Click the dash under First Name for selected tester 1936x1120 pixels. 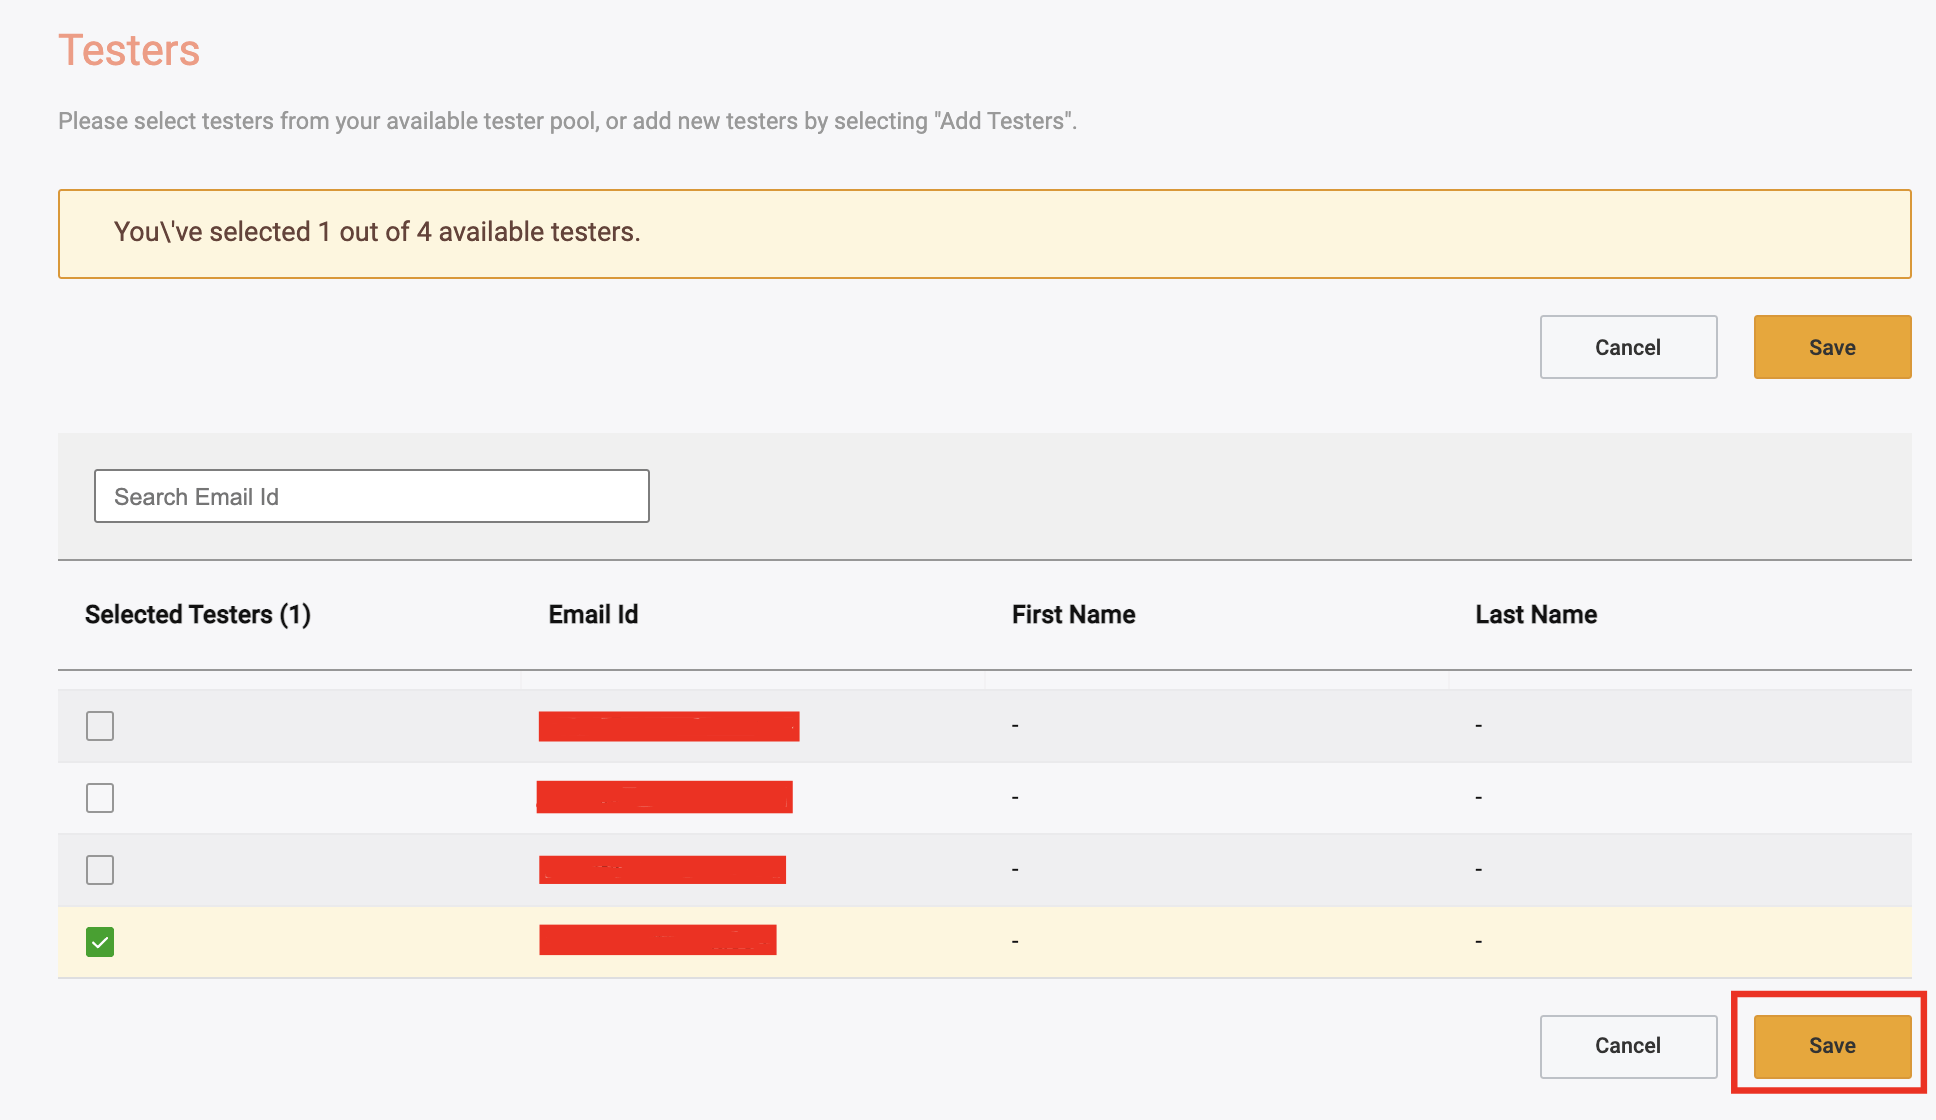pos(1014,941)
